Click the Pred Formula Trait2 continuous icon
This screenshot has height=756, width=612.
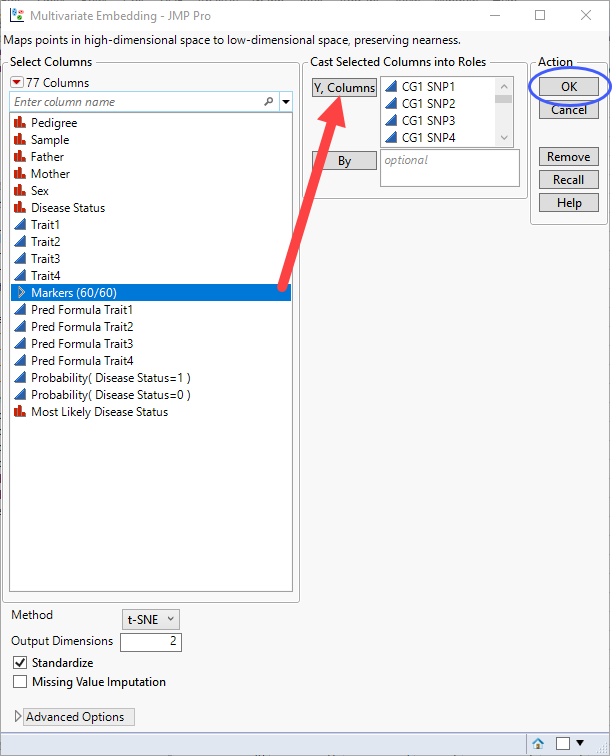tap(20, 327)
